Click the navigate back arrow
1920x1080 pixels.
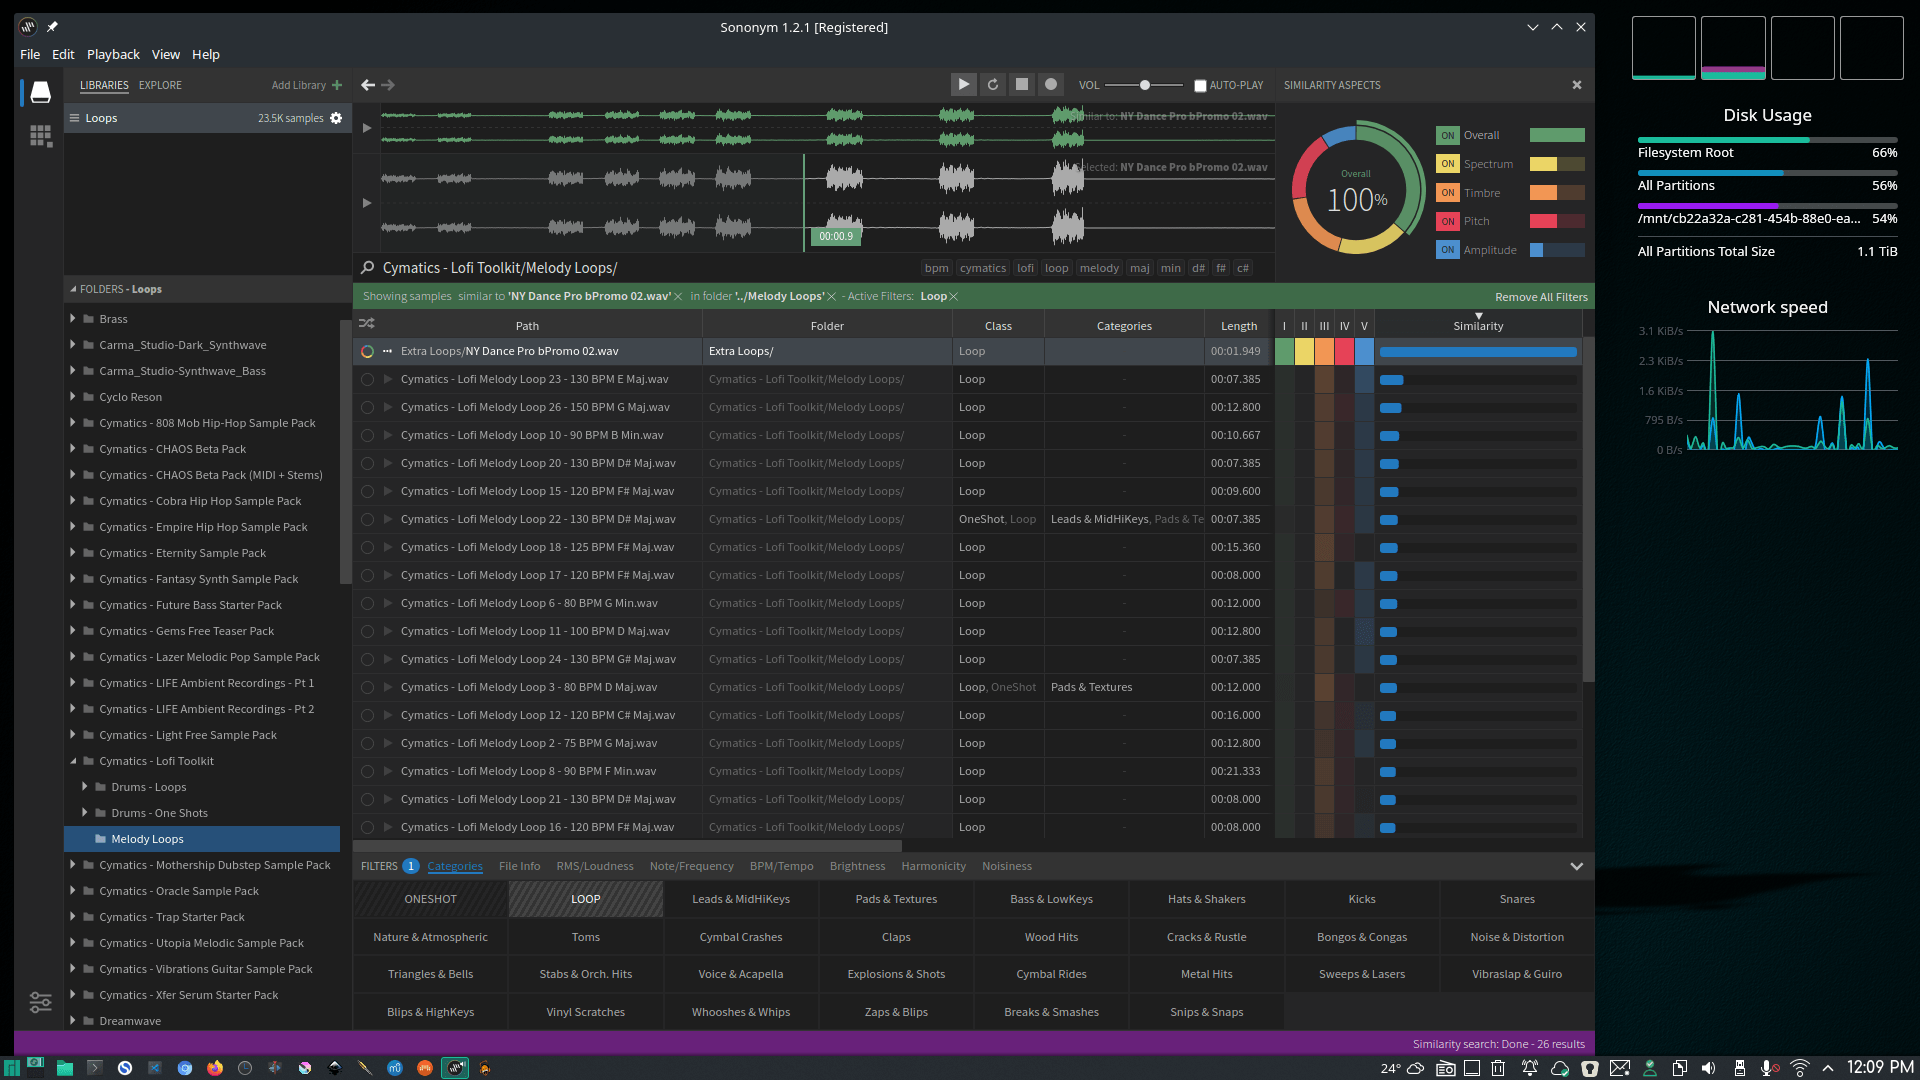coord(368,85)
